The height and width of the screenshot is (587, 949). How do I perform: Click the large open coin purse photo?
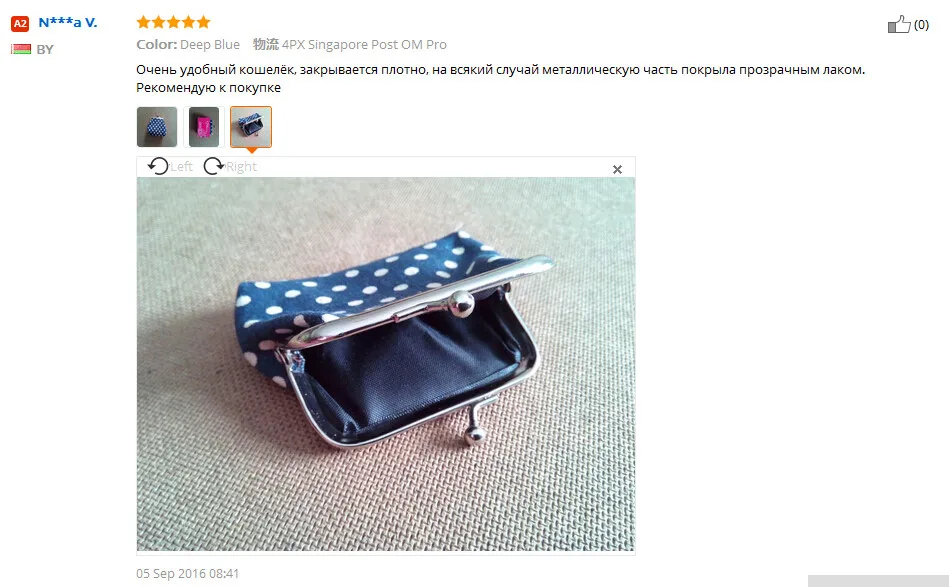point(386,364)
